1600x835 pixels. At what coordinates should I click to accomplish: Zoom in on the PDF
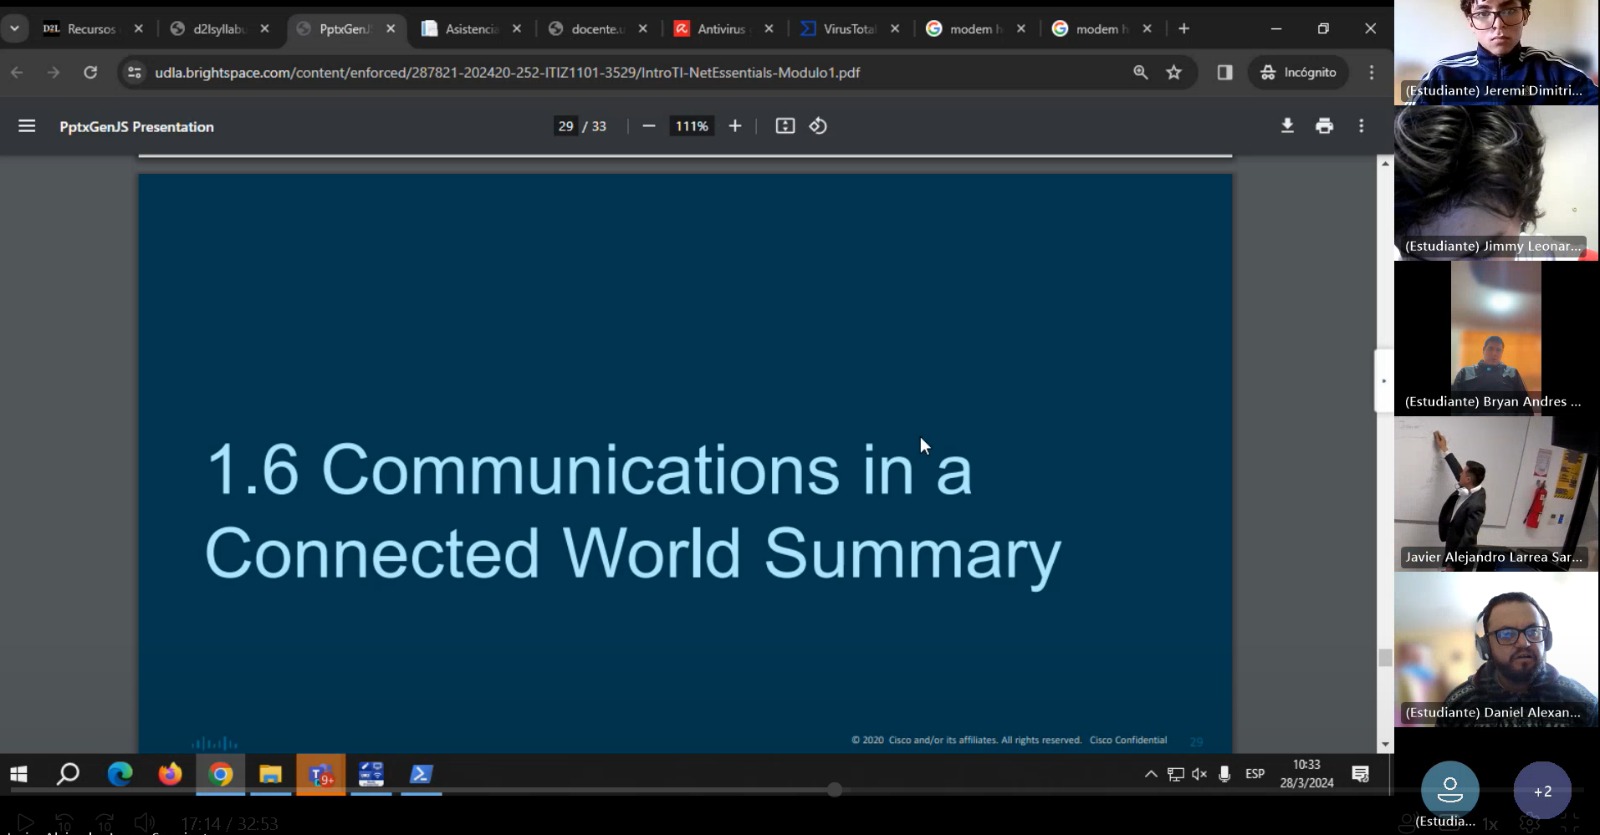[735, 126]
